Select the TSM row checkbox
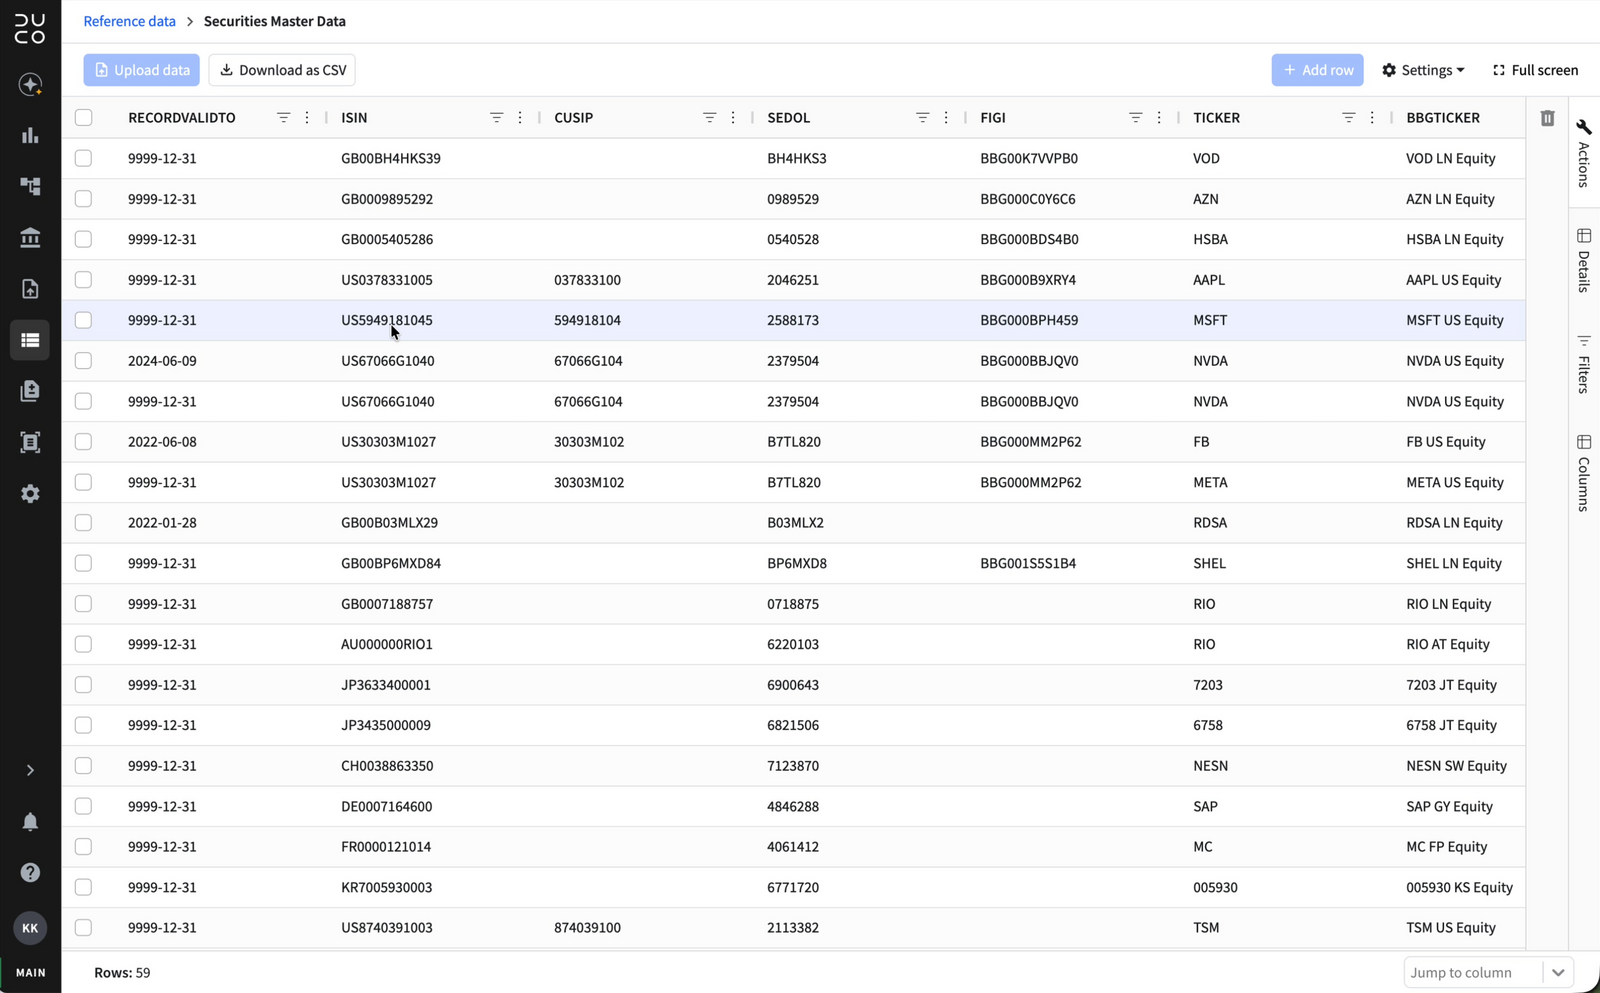The image size is (1600, 993). coord(83,927)
